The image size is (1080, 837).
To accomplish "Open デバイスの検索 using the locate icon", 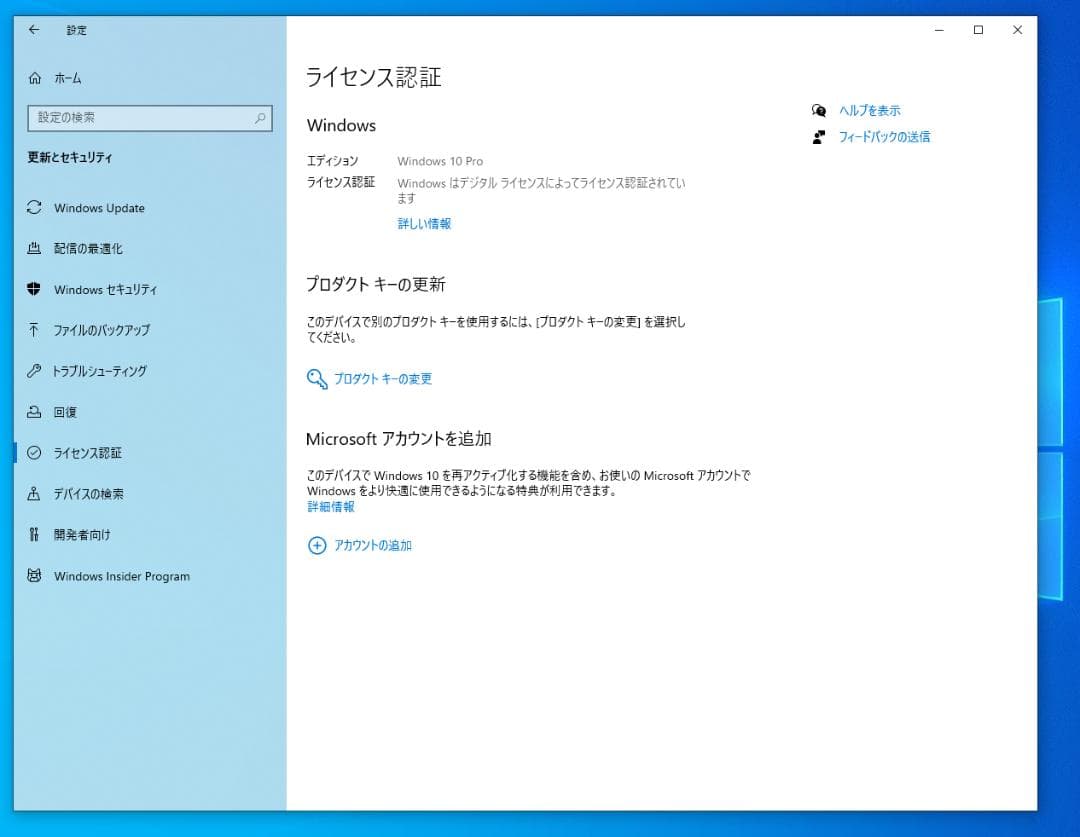I will [33, 493].
